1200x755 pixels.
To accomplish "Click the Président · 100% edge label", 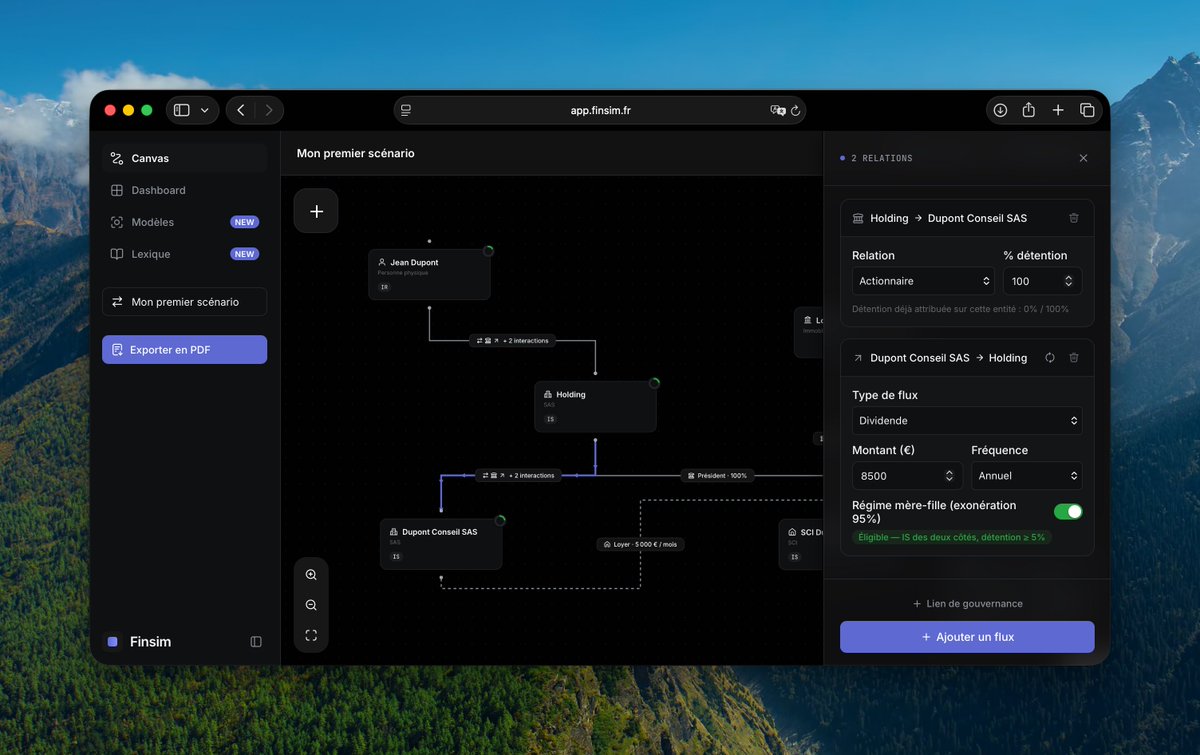I will click(717, 476).
